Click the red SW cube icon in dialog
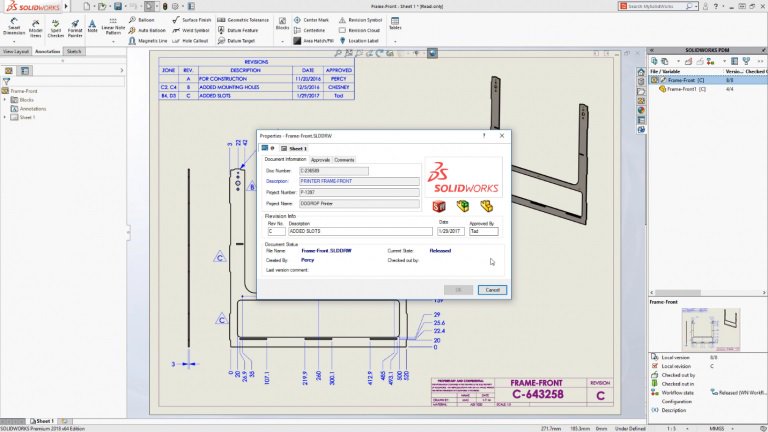768x432 pixels. click(439, 206)
